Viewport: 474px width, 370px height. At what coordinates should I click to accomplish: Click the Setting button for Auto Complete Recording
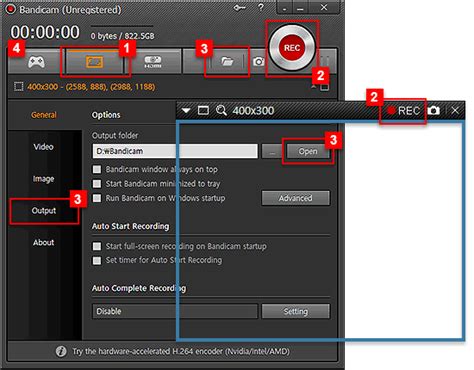pyautogui.click(x=296, y=311)
